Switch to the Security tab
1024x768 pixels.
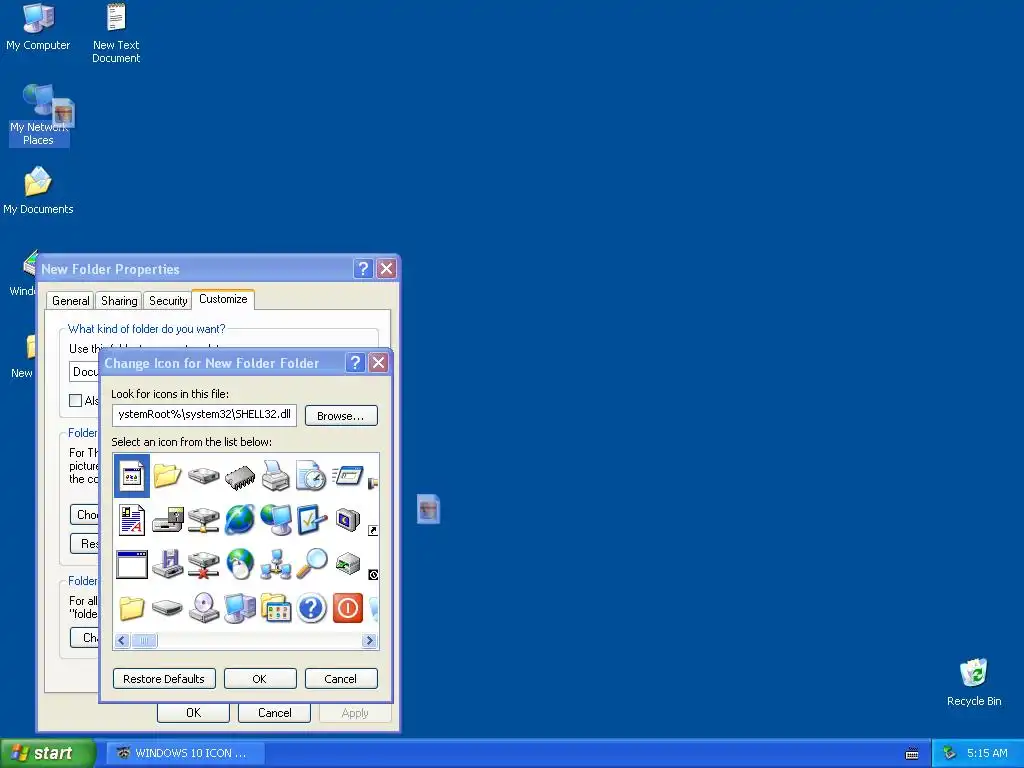[x=168, y=300]
